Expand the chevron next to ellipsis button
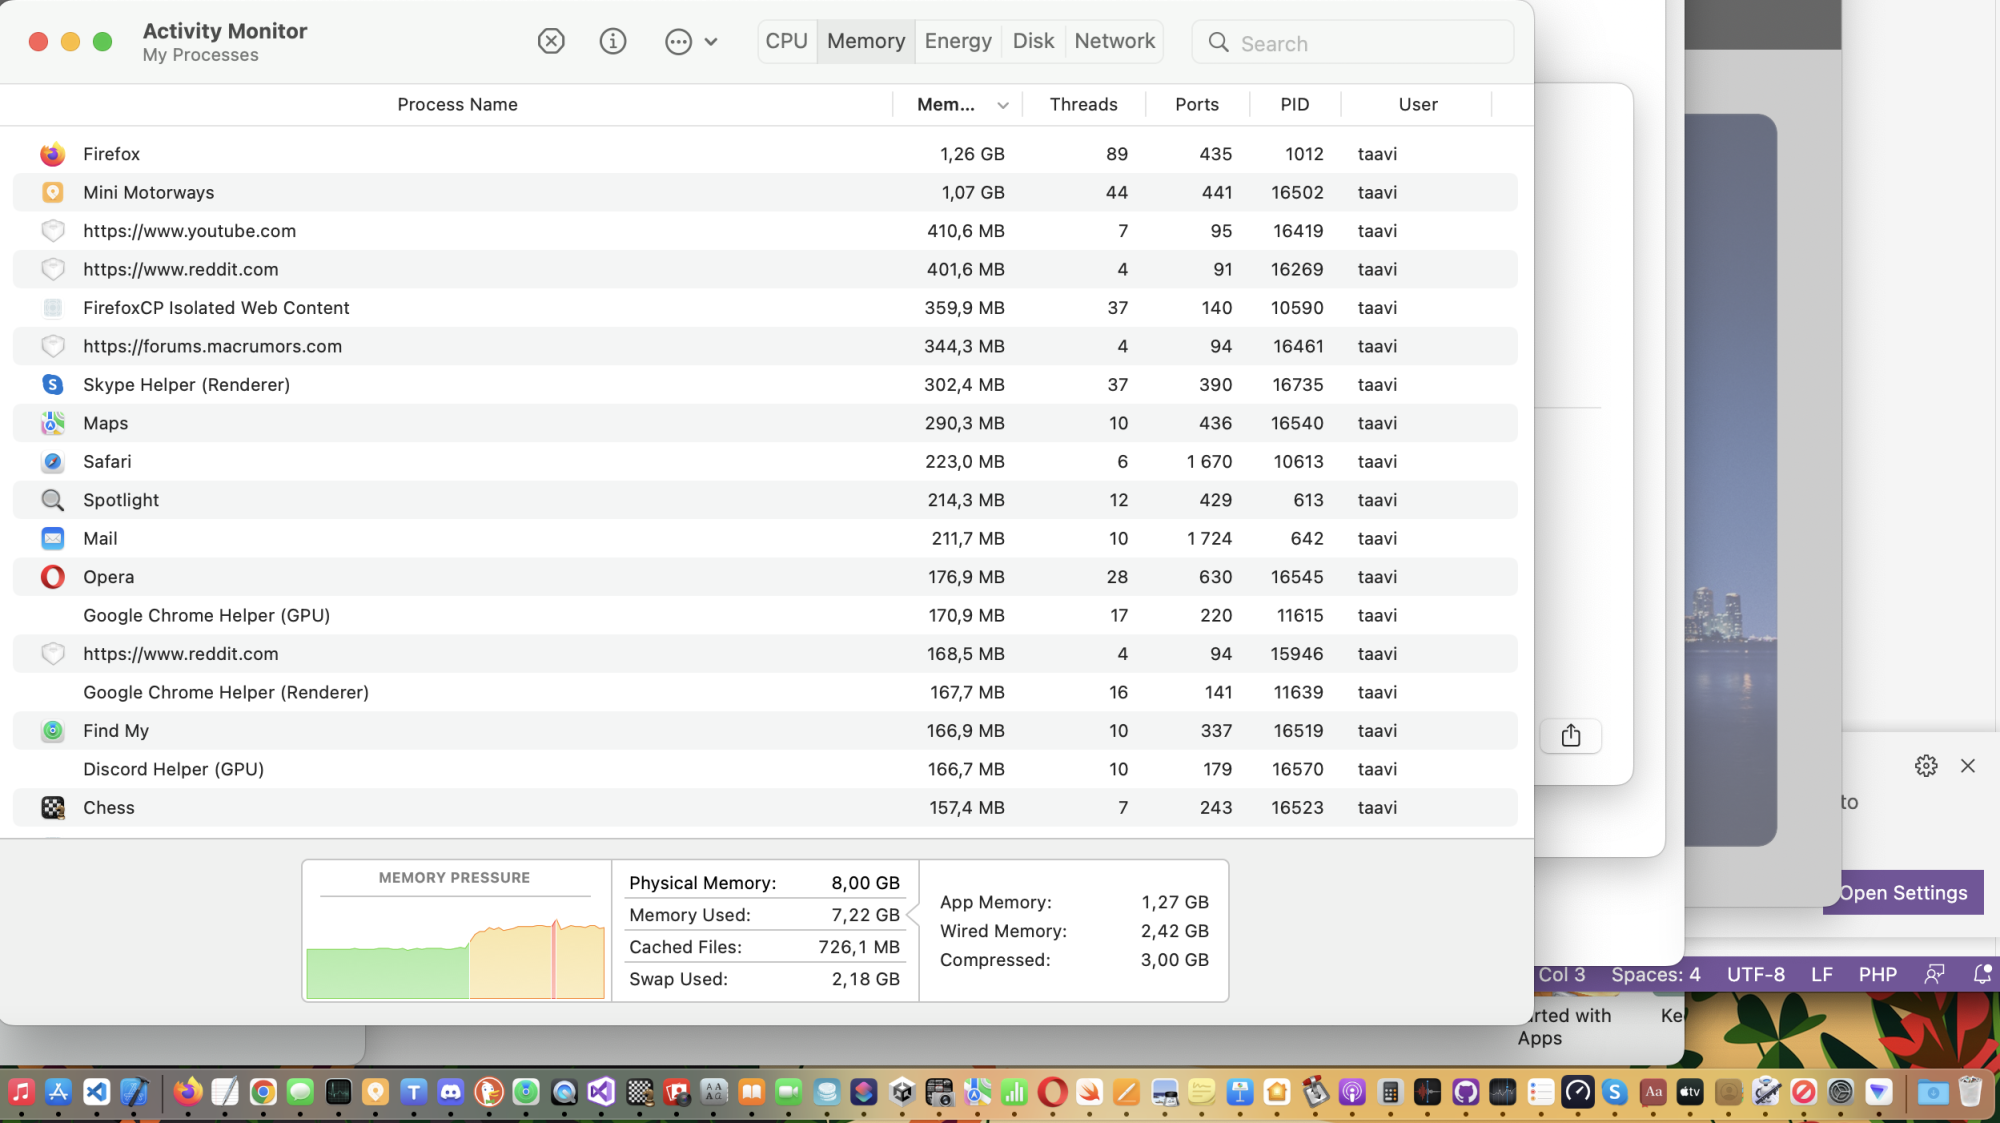This screenshot has height=1123, width=2000. (x=711, y=42)
